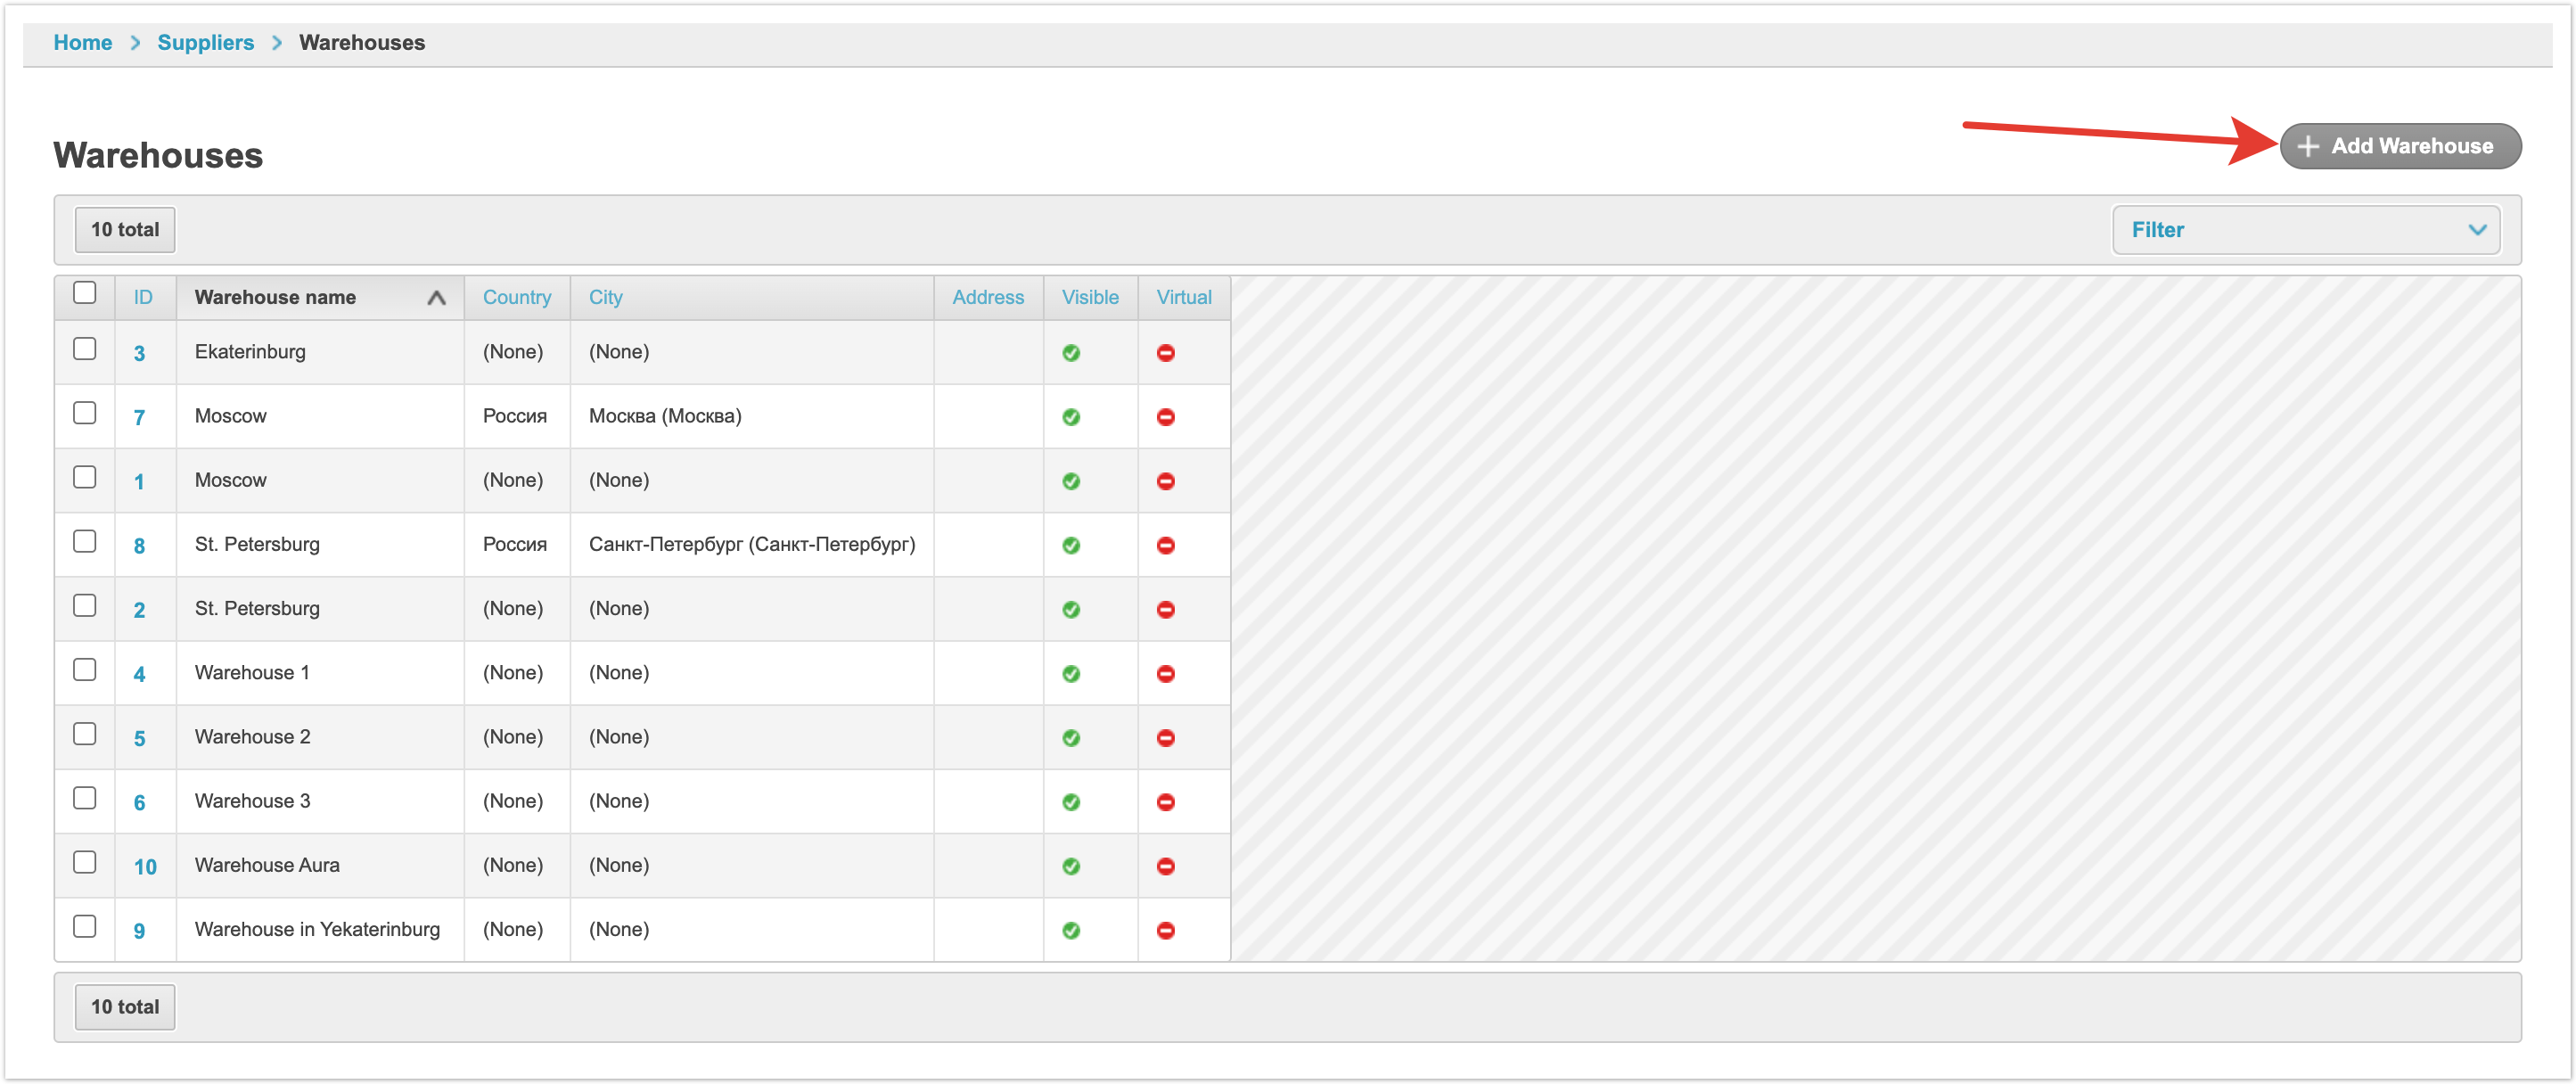This screenshot has width=2576, height=1084.
Task: Click green Visible icon for Ekaterinburg
Action: click(1071, 353)
